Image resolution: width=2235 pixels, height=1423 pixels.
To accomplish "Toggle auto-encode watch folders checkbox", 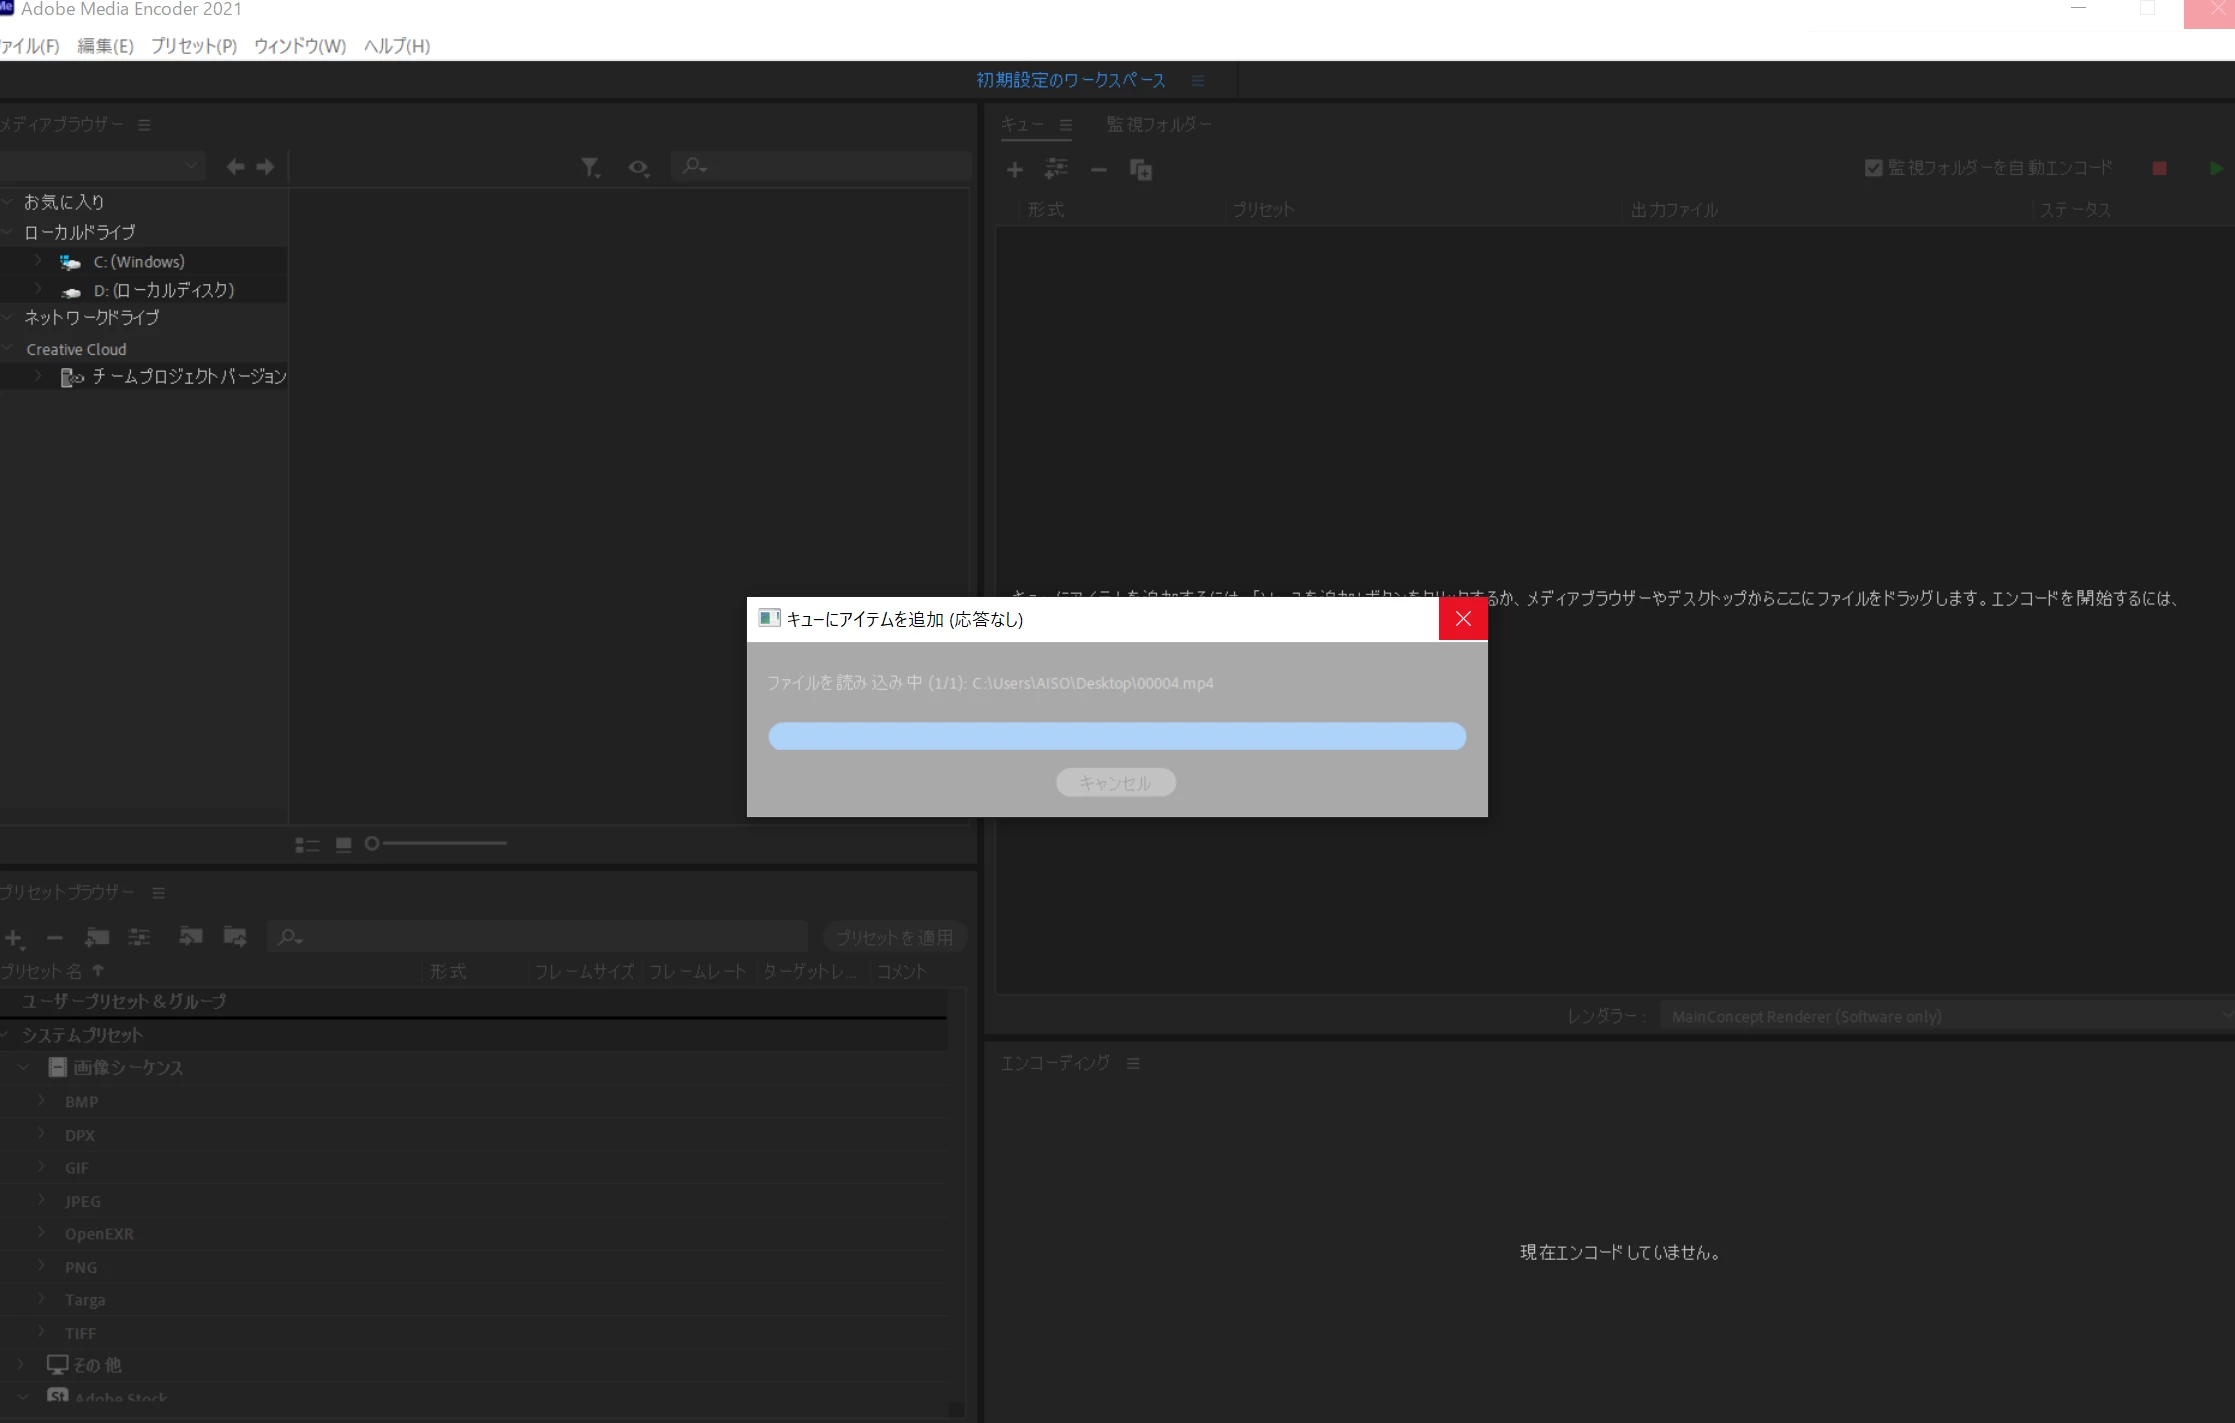I will point(1873,168).
